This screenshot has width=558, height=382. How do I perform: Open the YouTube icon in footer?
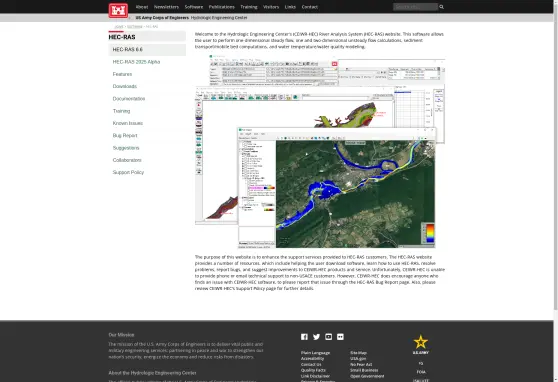click(x=328, y=337)
